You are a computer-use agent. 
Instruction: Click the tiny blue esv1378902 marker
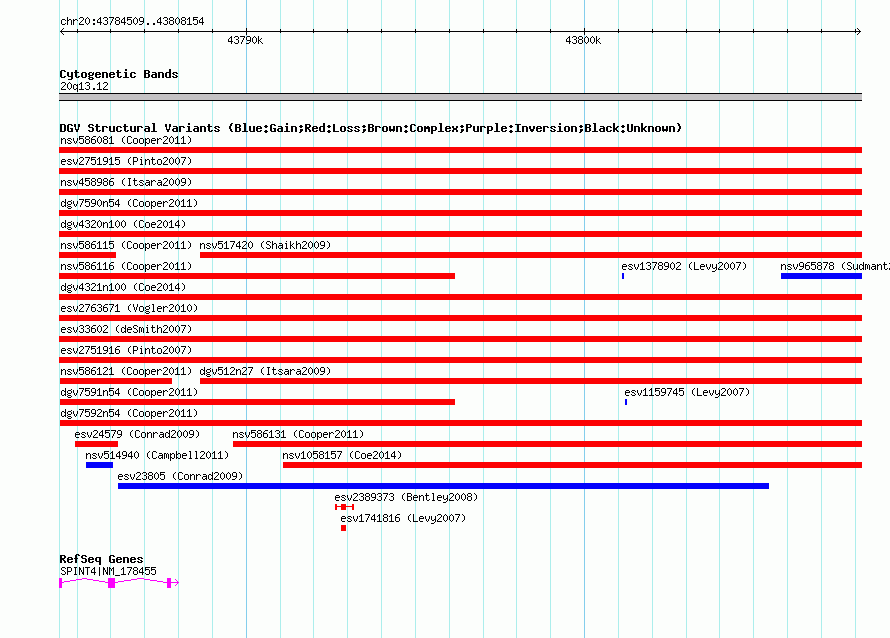click(x=623, y=276)
